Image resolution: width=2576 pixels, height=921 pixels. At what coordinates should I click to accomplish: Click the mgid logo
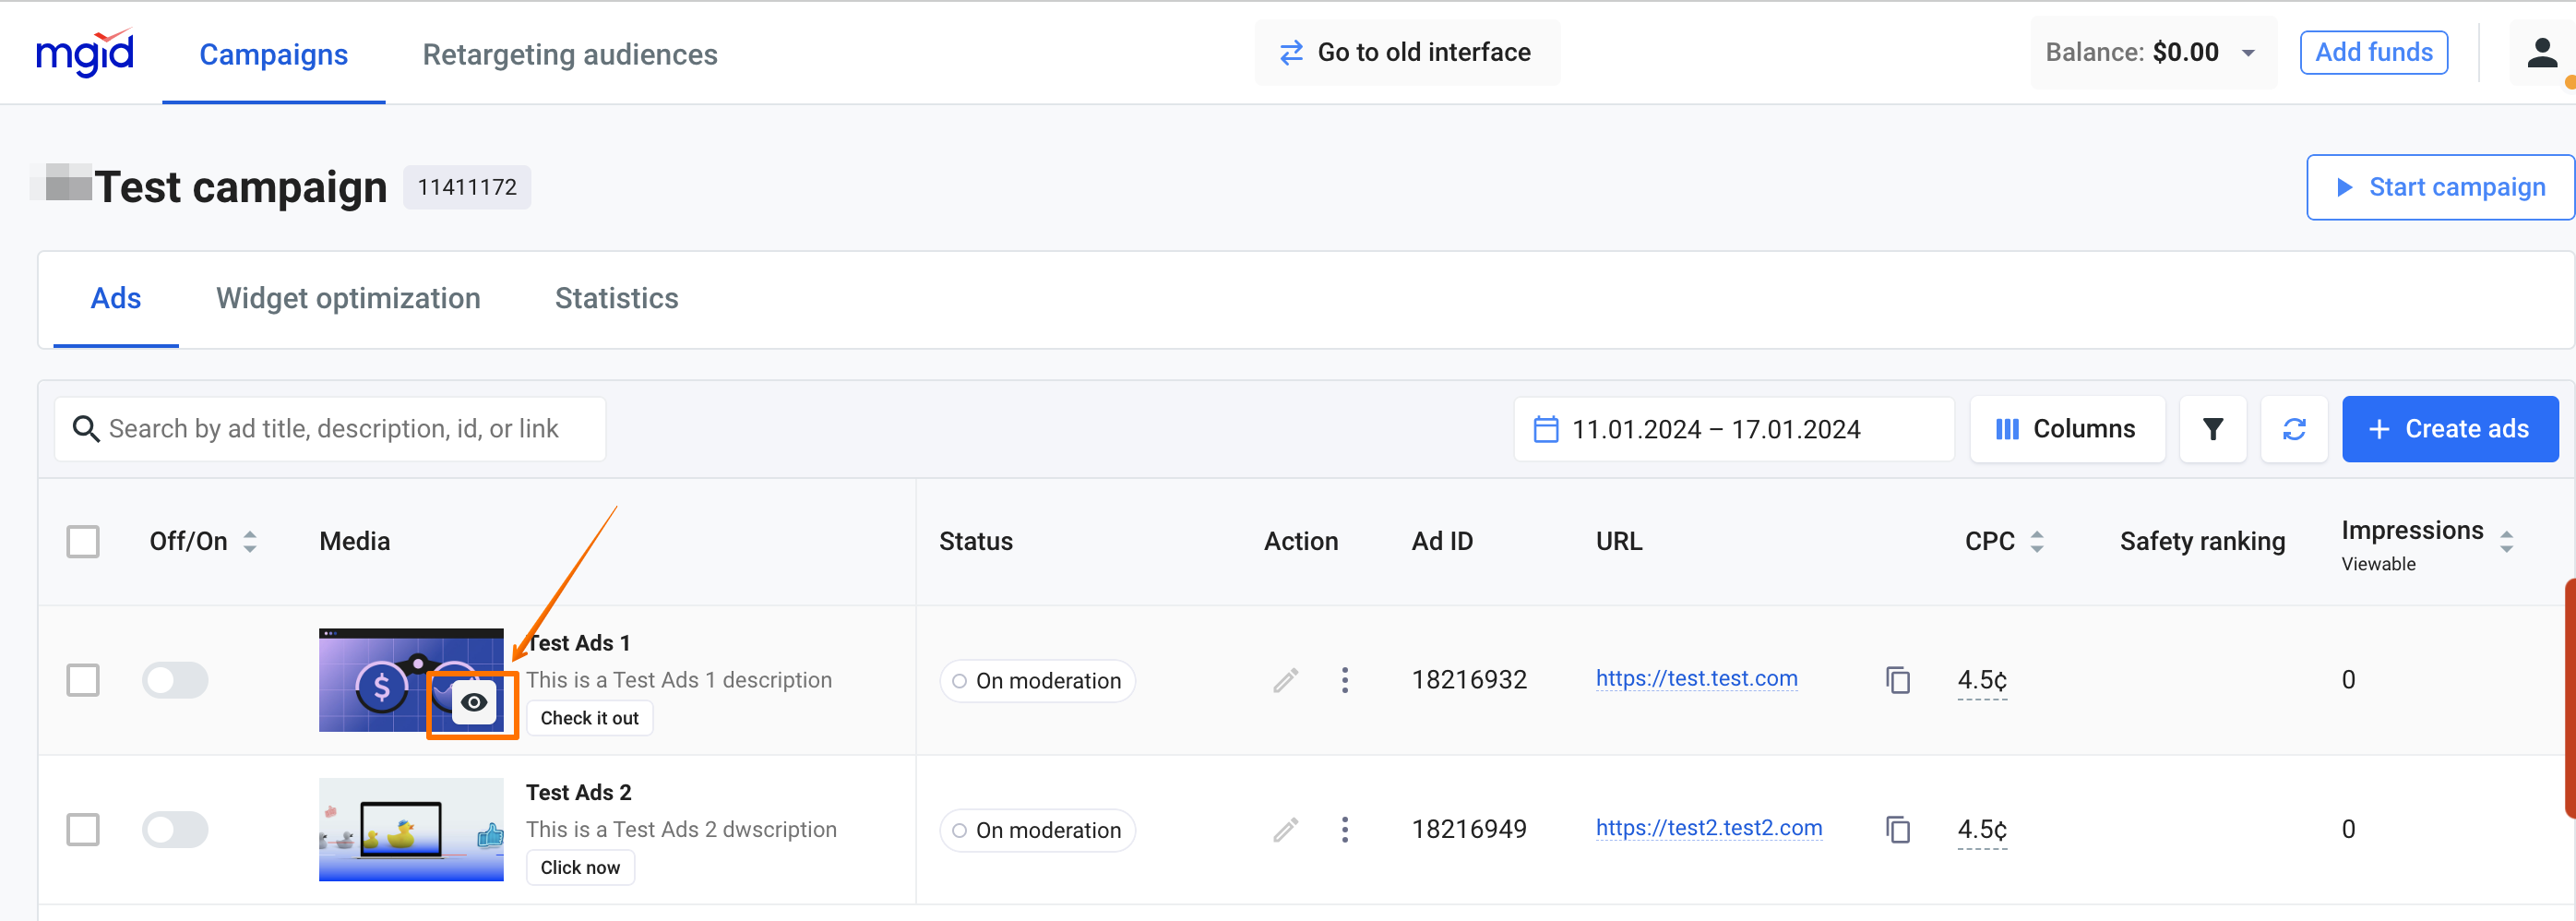coord(85,53)
